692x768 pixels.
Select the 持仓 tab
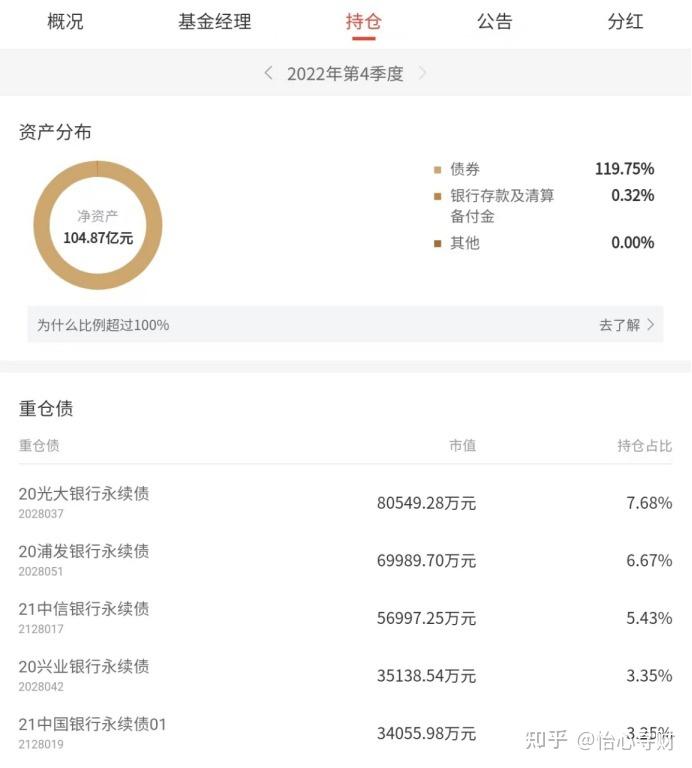pos(363,22)
